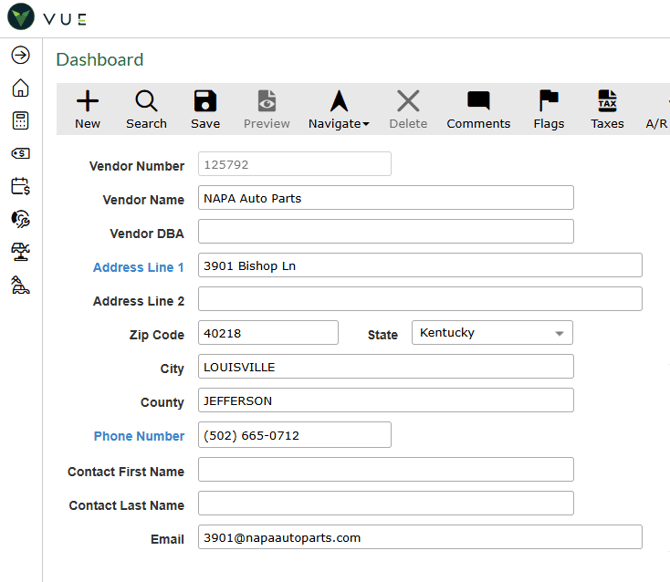Open the calculator icon in sidebar
Viewport: 670px width, 582px height.
[x=20, y=121]
